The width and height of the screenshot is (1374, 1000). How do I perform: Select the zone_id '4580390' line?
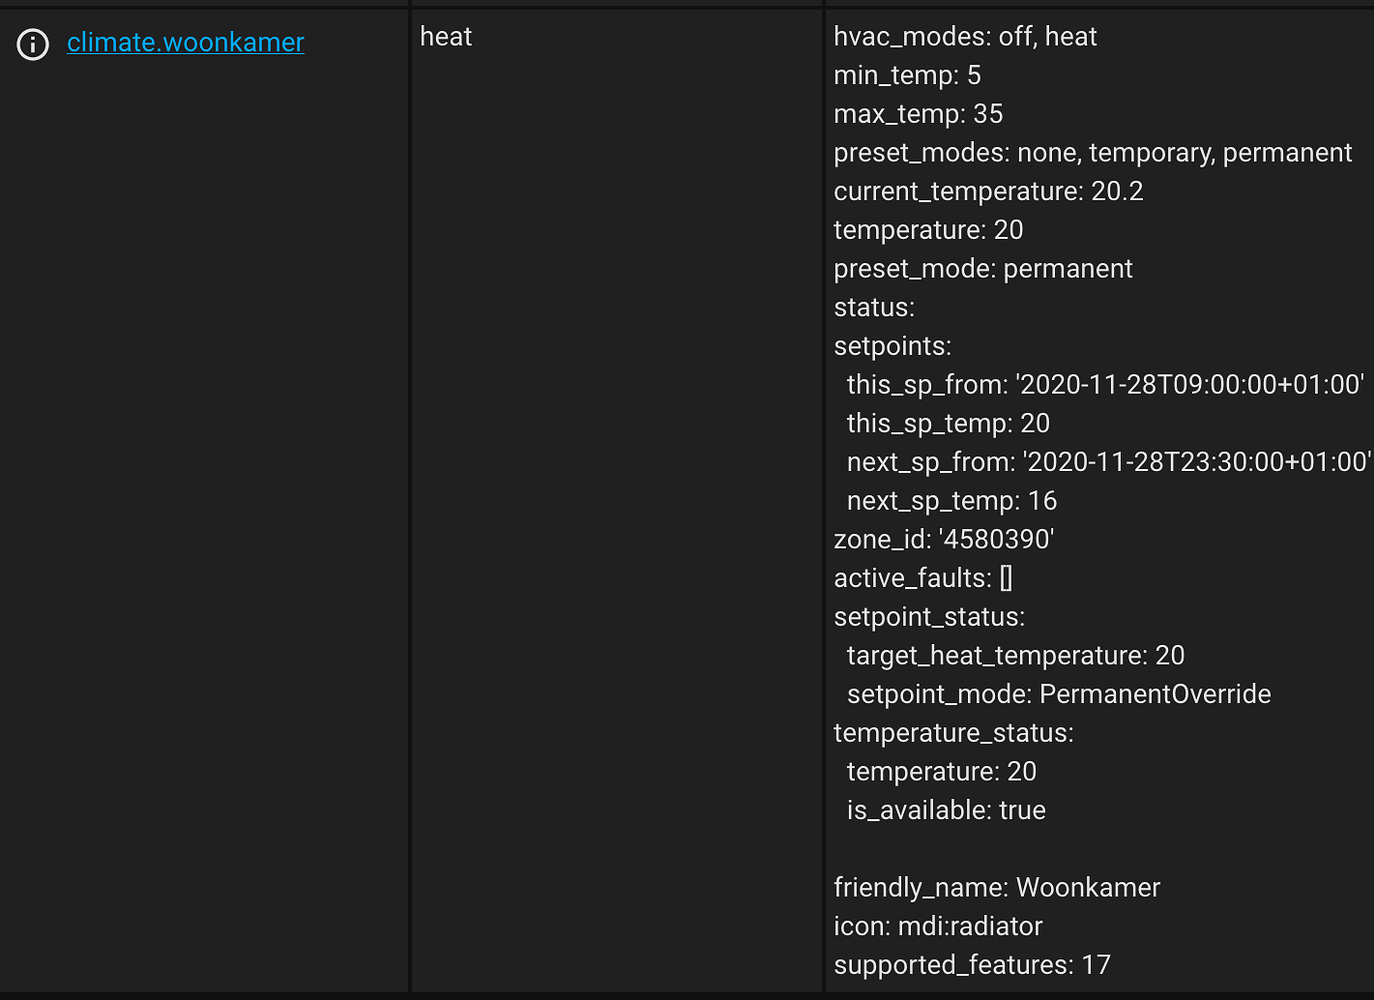[x=944, y=540]
